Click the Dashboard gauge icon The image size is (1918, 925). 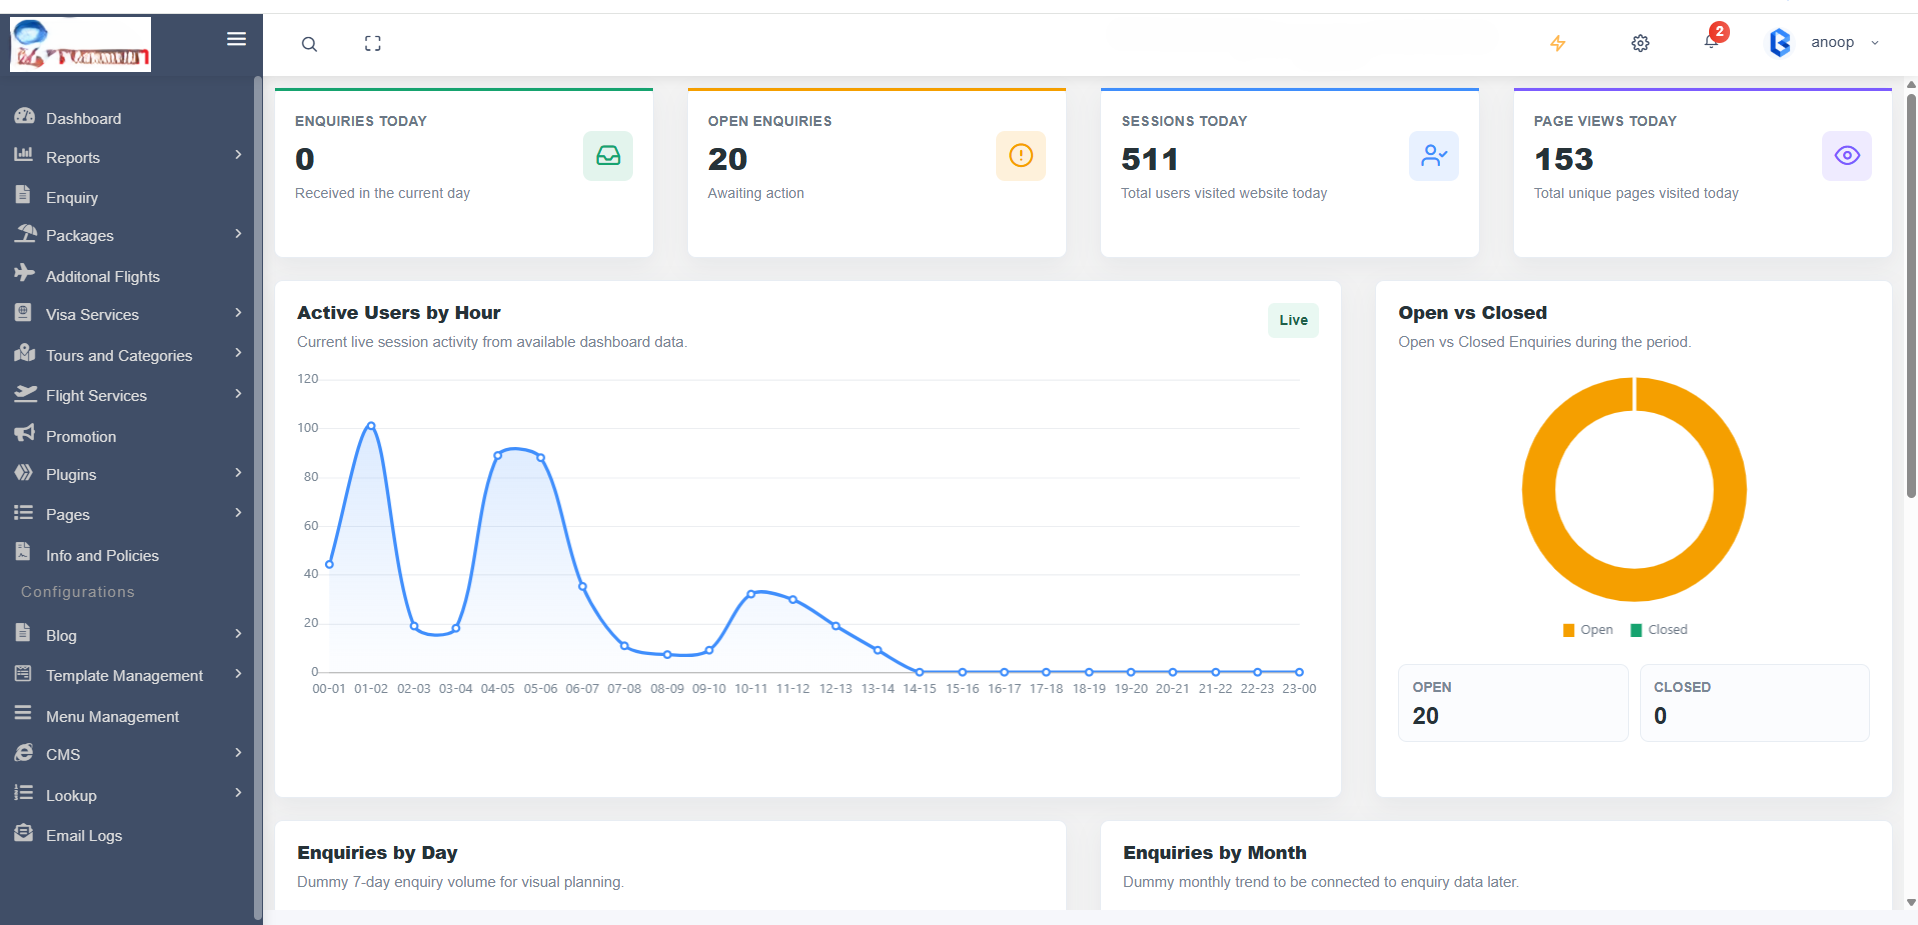25,115
